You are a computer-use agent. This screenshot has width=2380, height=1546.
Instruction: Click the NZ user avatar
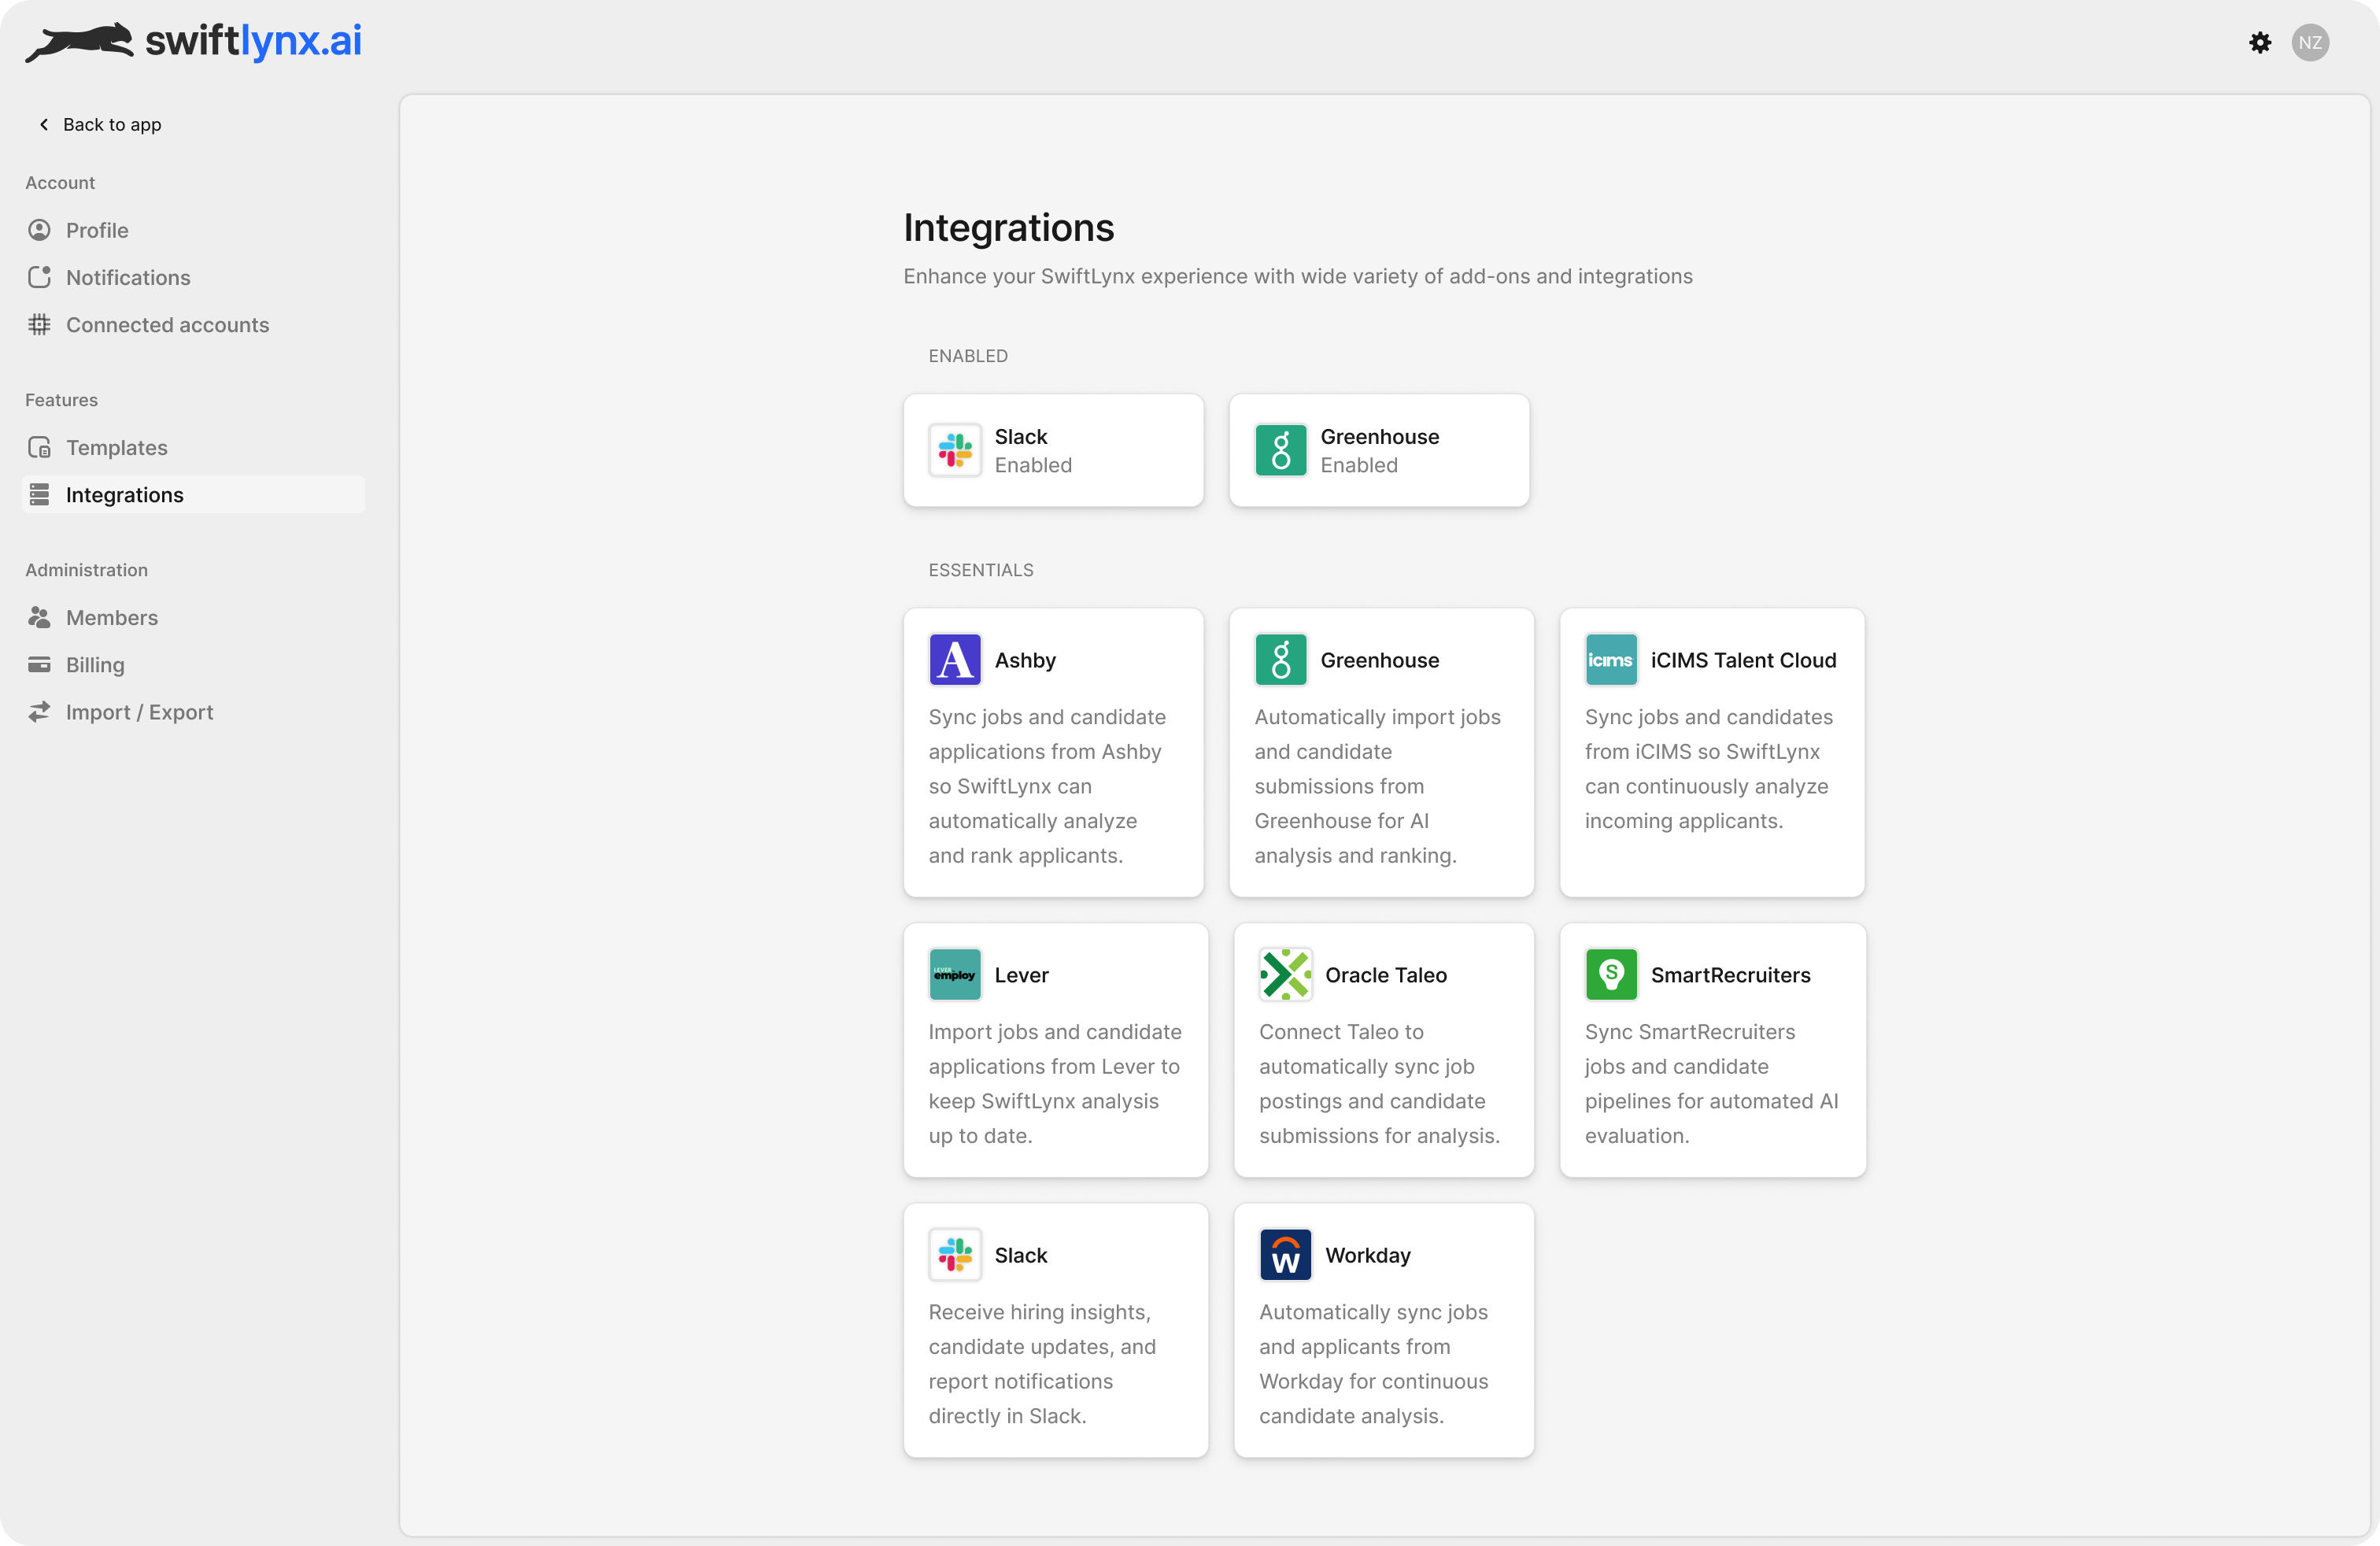pyautogui.click(x=2309, y=42)
